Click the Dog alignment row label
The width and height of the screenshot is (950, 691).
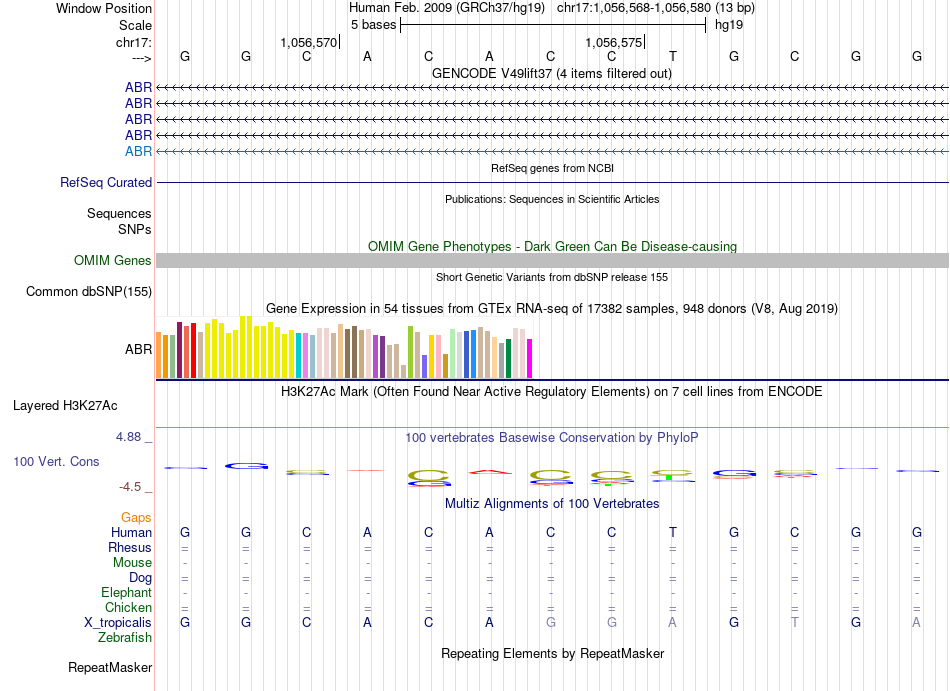[x=140, y=578]
